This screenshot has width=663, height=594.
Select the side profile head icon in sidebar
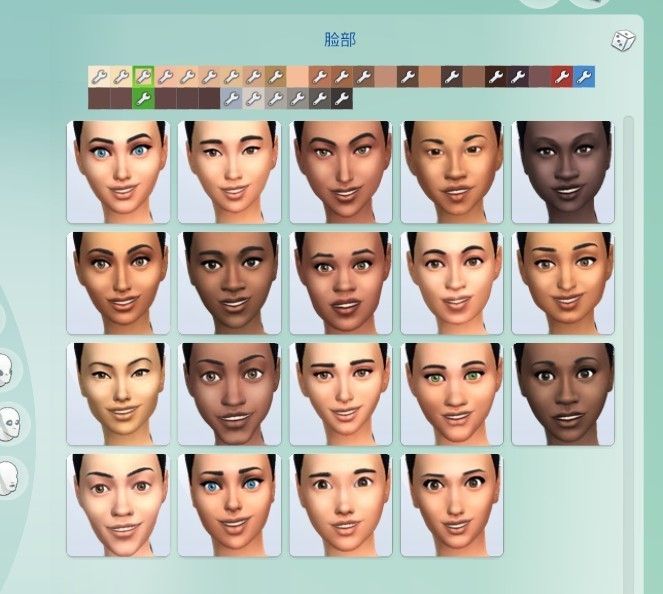click(x=8, y=479)
